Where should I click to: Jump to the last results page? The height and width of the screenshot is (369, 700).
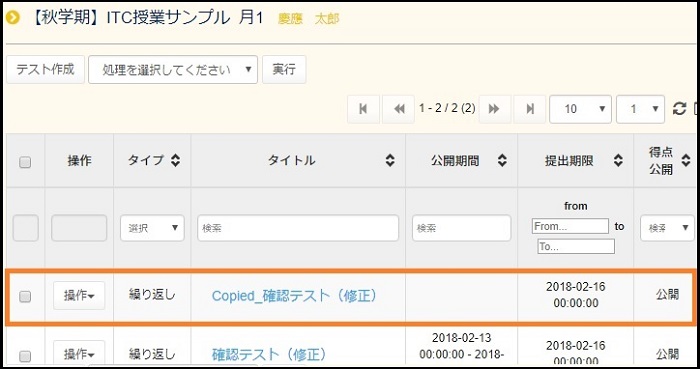(x=530, y=109)
